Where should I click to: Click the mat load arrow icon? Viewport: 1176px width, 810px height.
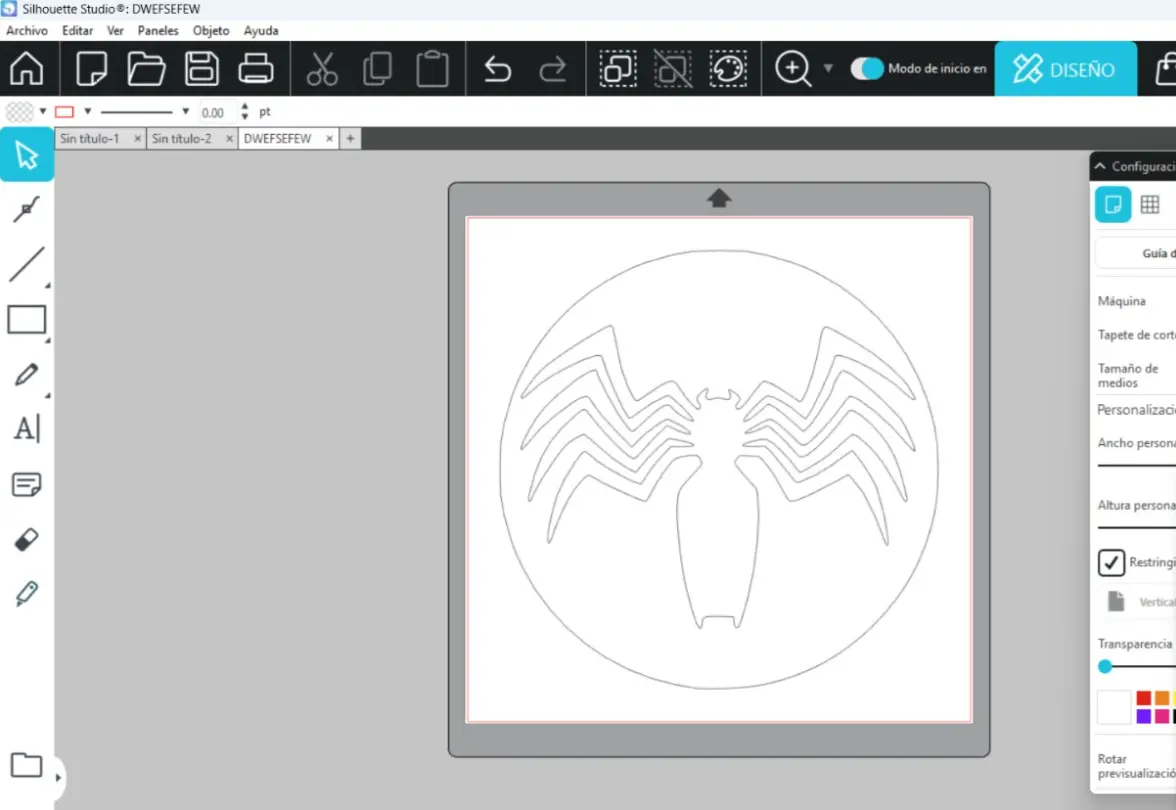coord(719,198)
